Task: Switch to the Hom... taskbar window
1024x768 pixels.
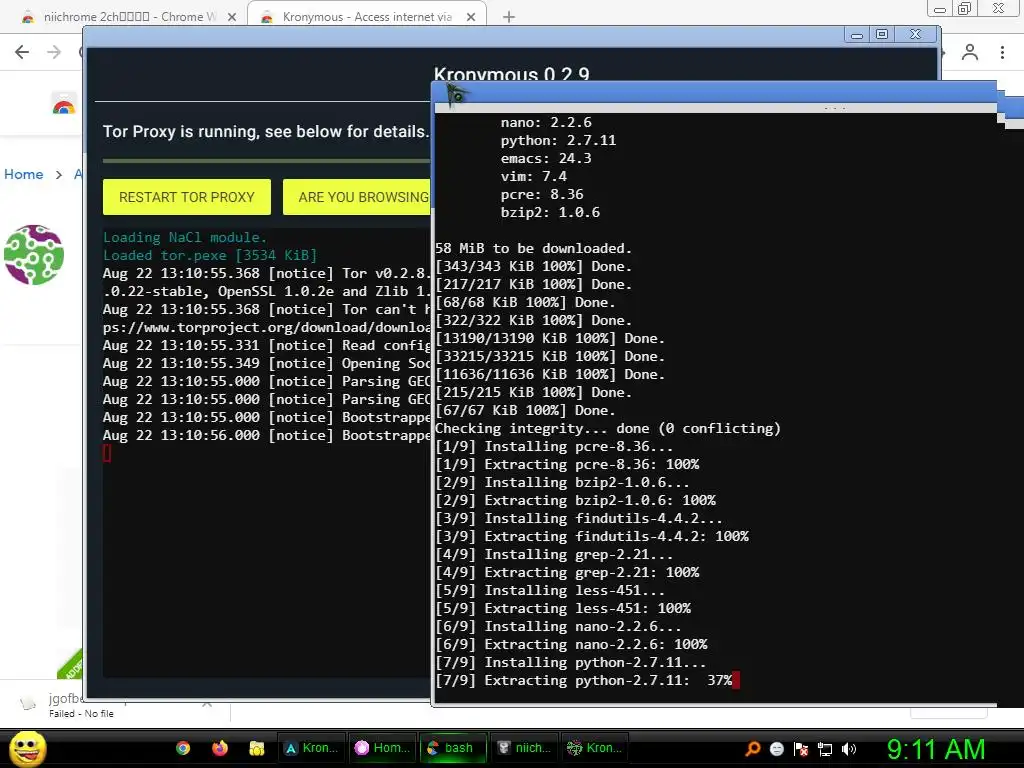Action: [382, 748]
